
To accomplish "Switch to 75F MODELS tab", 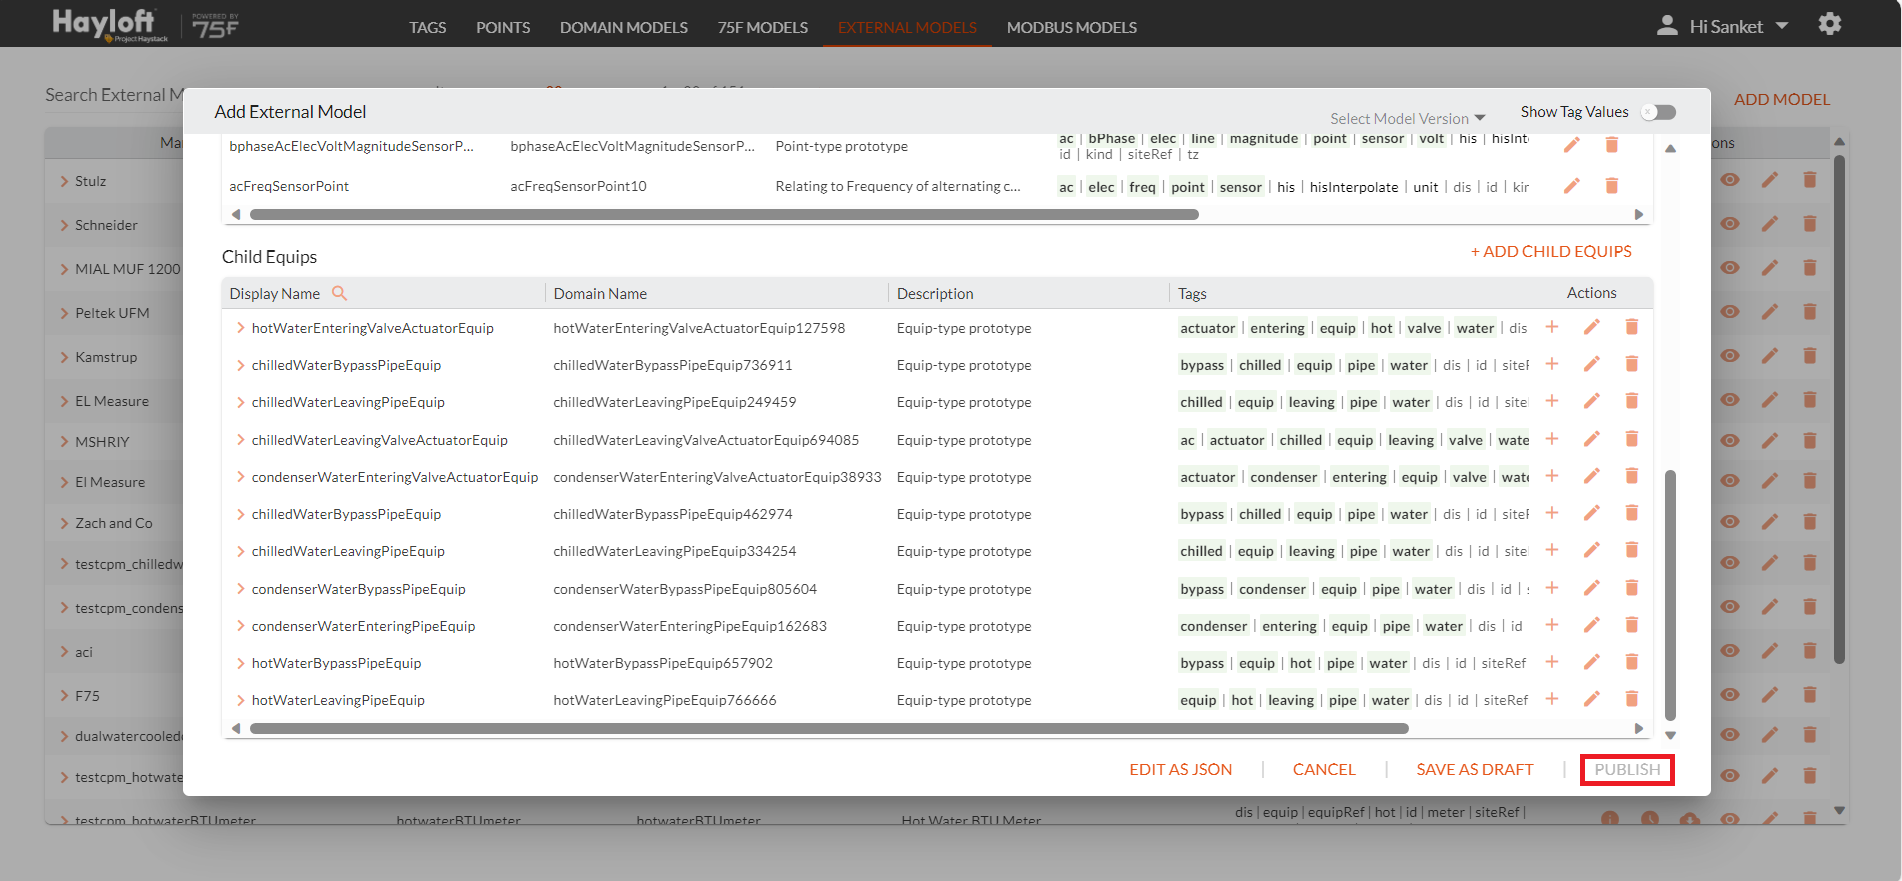I will click(763, 27).
